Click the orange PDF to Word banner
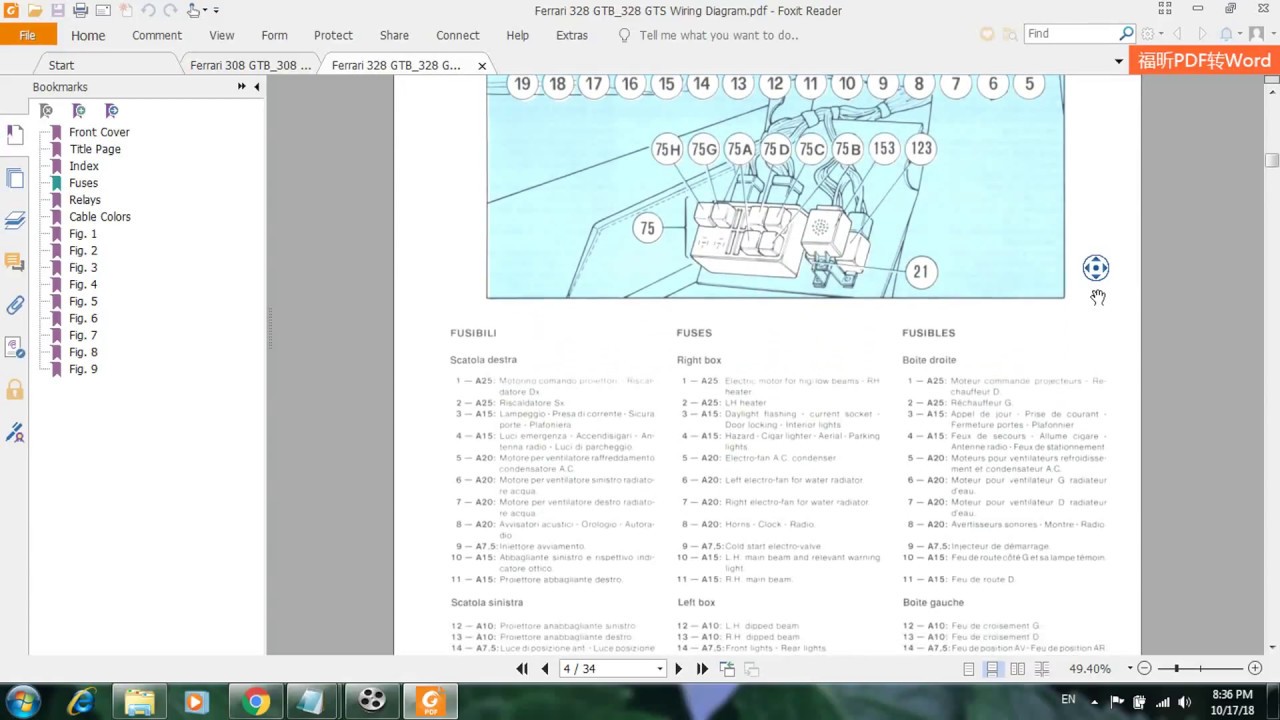The image size is (1280, 720). point(1204,60)
